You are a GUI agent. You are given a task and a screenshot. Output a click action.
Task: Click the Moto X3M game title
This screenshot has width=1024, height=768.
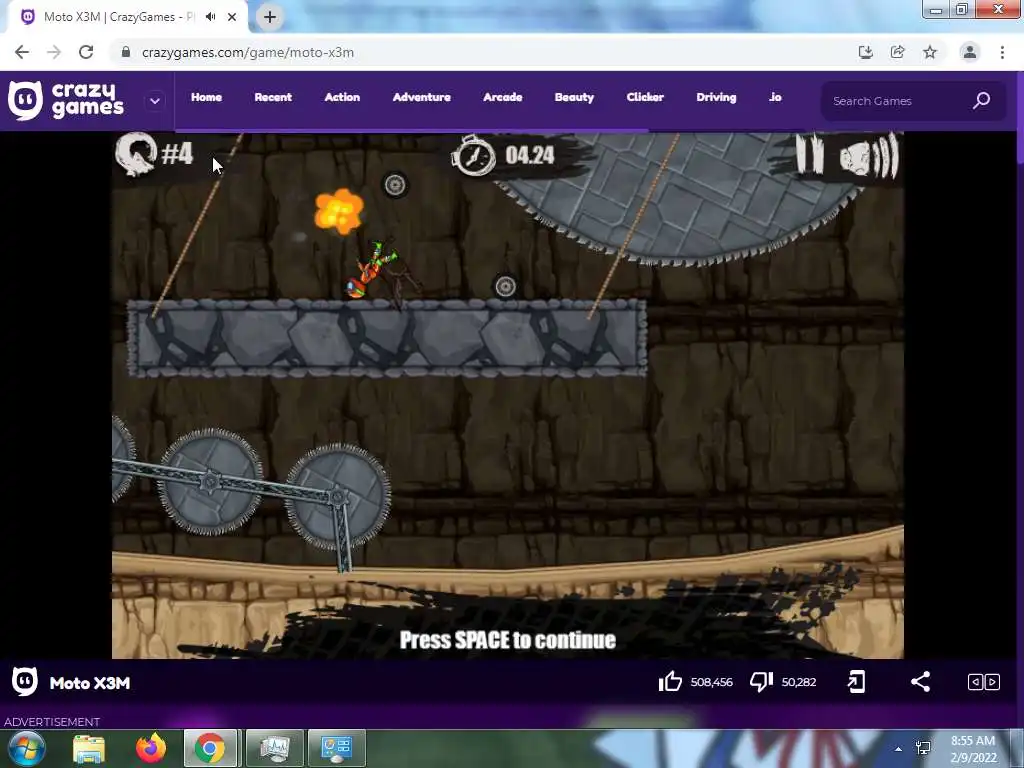tap(90, 683)
